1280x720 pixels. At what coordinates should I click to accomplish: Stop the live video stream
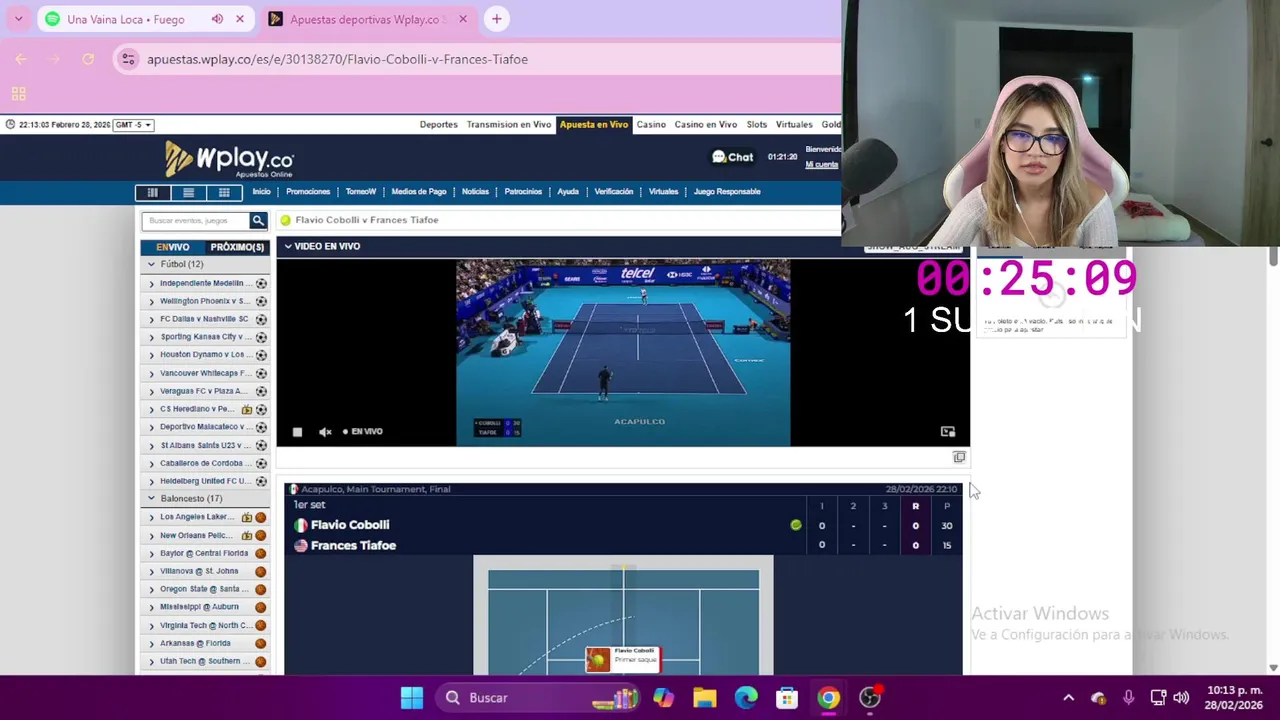(x=297, y=432)
